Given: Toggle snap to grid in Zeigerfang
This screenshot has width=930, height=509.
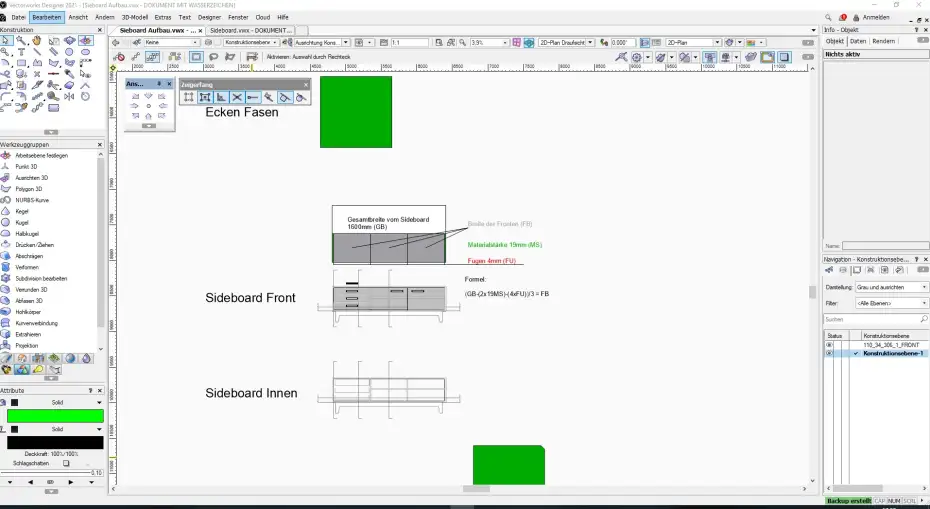Looking at the screenshot, I should pyautogui.click(x=189, y=97).
